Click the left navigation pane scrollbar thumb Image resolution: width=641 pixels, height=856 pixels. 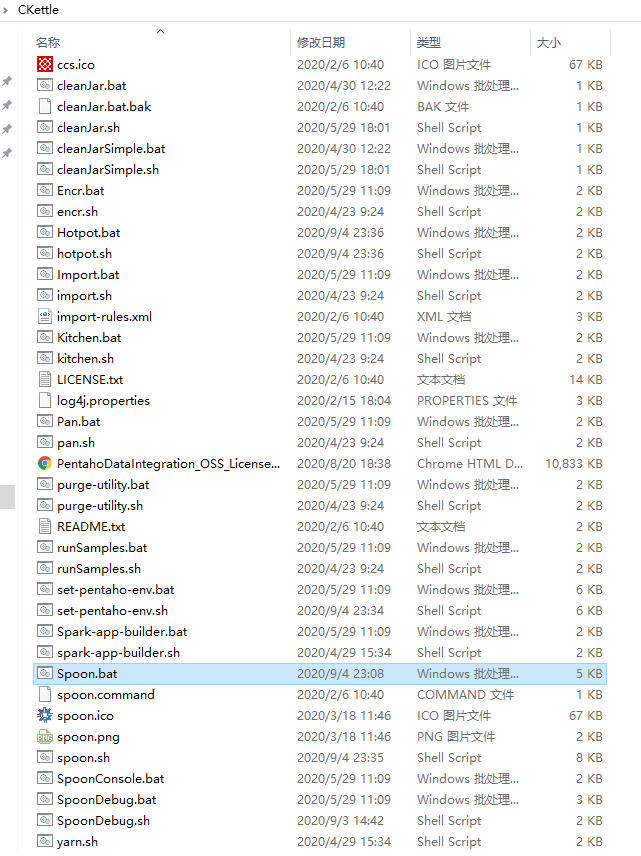7,496
